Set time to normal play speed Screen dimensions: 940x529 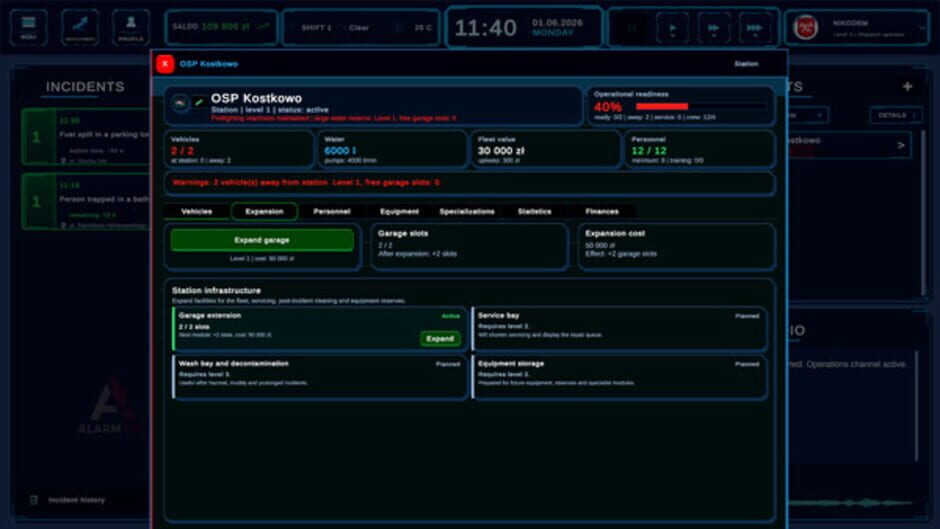tap(673, 28)
